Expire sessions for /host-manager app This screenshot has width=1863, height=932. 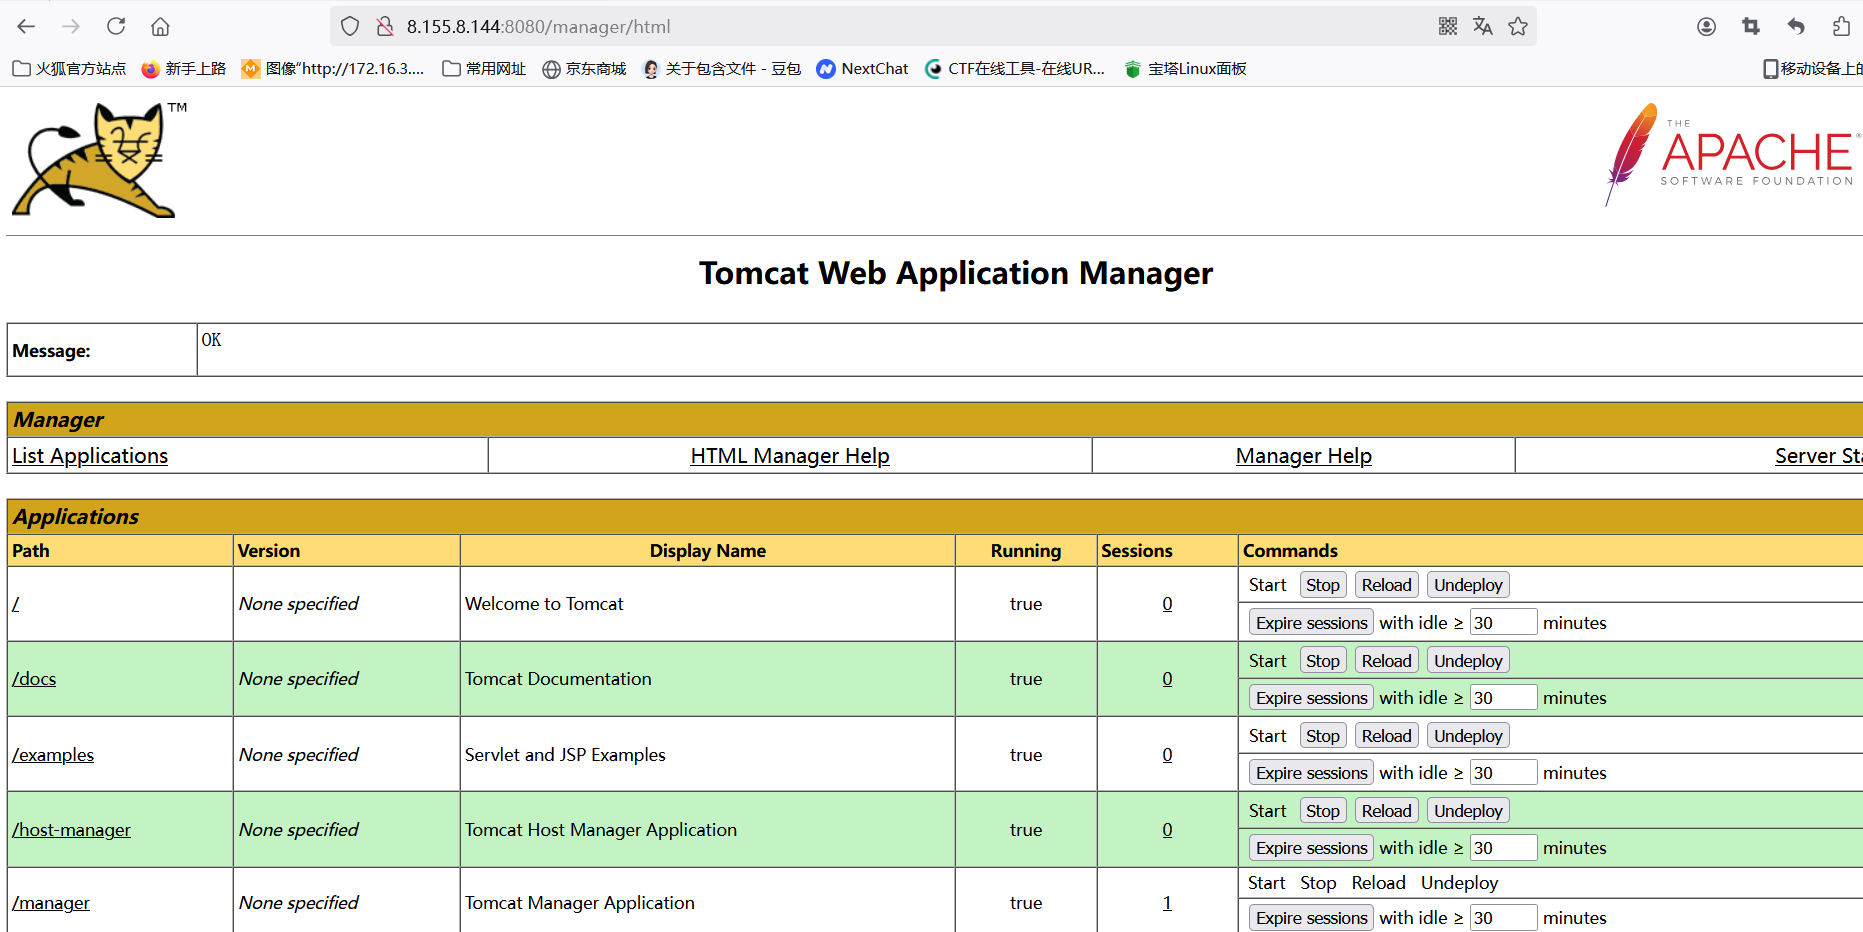(1311, 848)
